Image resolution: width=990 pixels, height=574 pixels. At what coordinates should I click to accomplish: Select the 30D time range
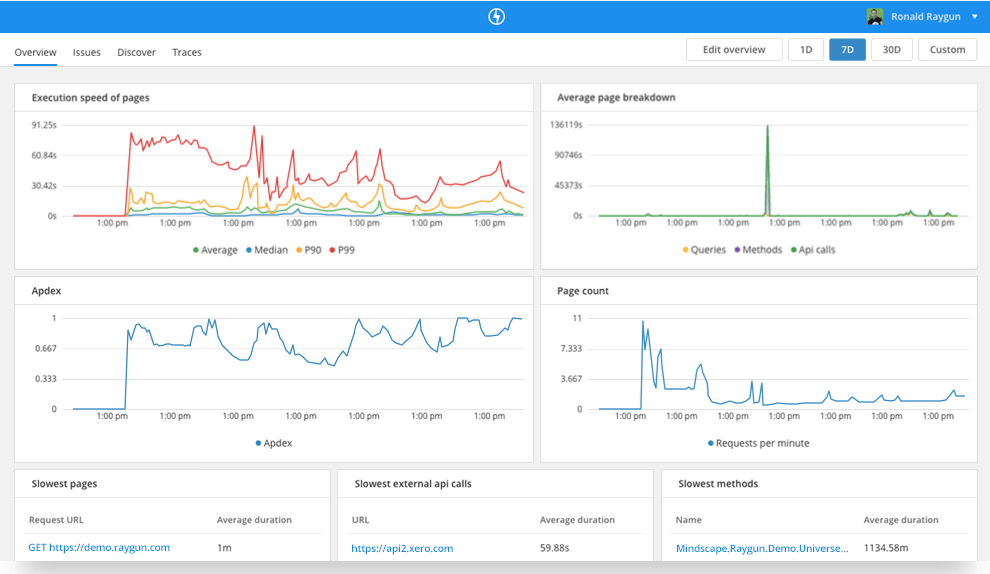[892, 50]
